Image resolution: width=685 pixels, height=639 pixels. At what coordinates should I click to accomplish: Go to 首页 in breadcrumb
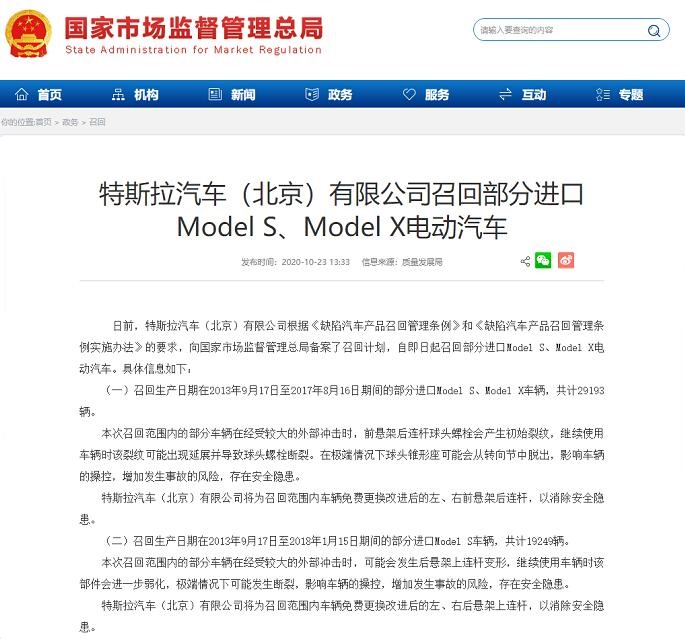point(43,122)
